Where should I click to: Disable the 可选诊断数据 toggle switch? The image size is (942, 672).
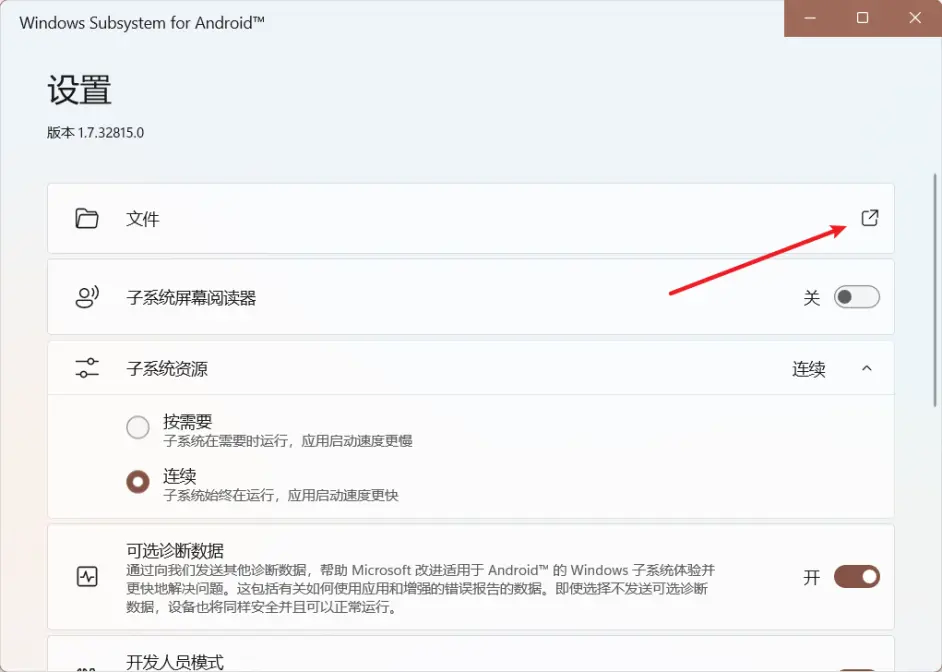point(856,577)
